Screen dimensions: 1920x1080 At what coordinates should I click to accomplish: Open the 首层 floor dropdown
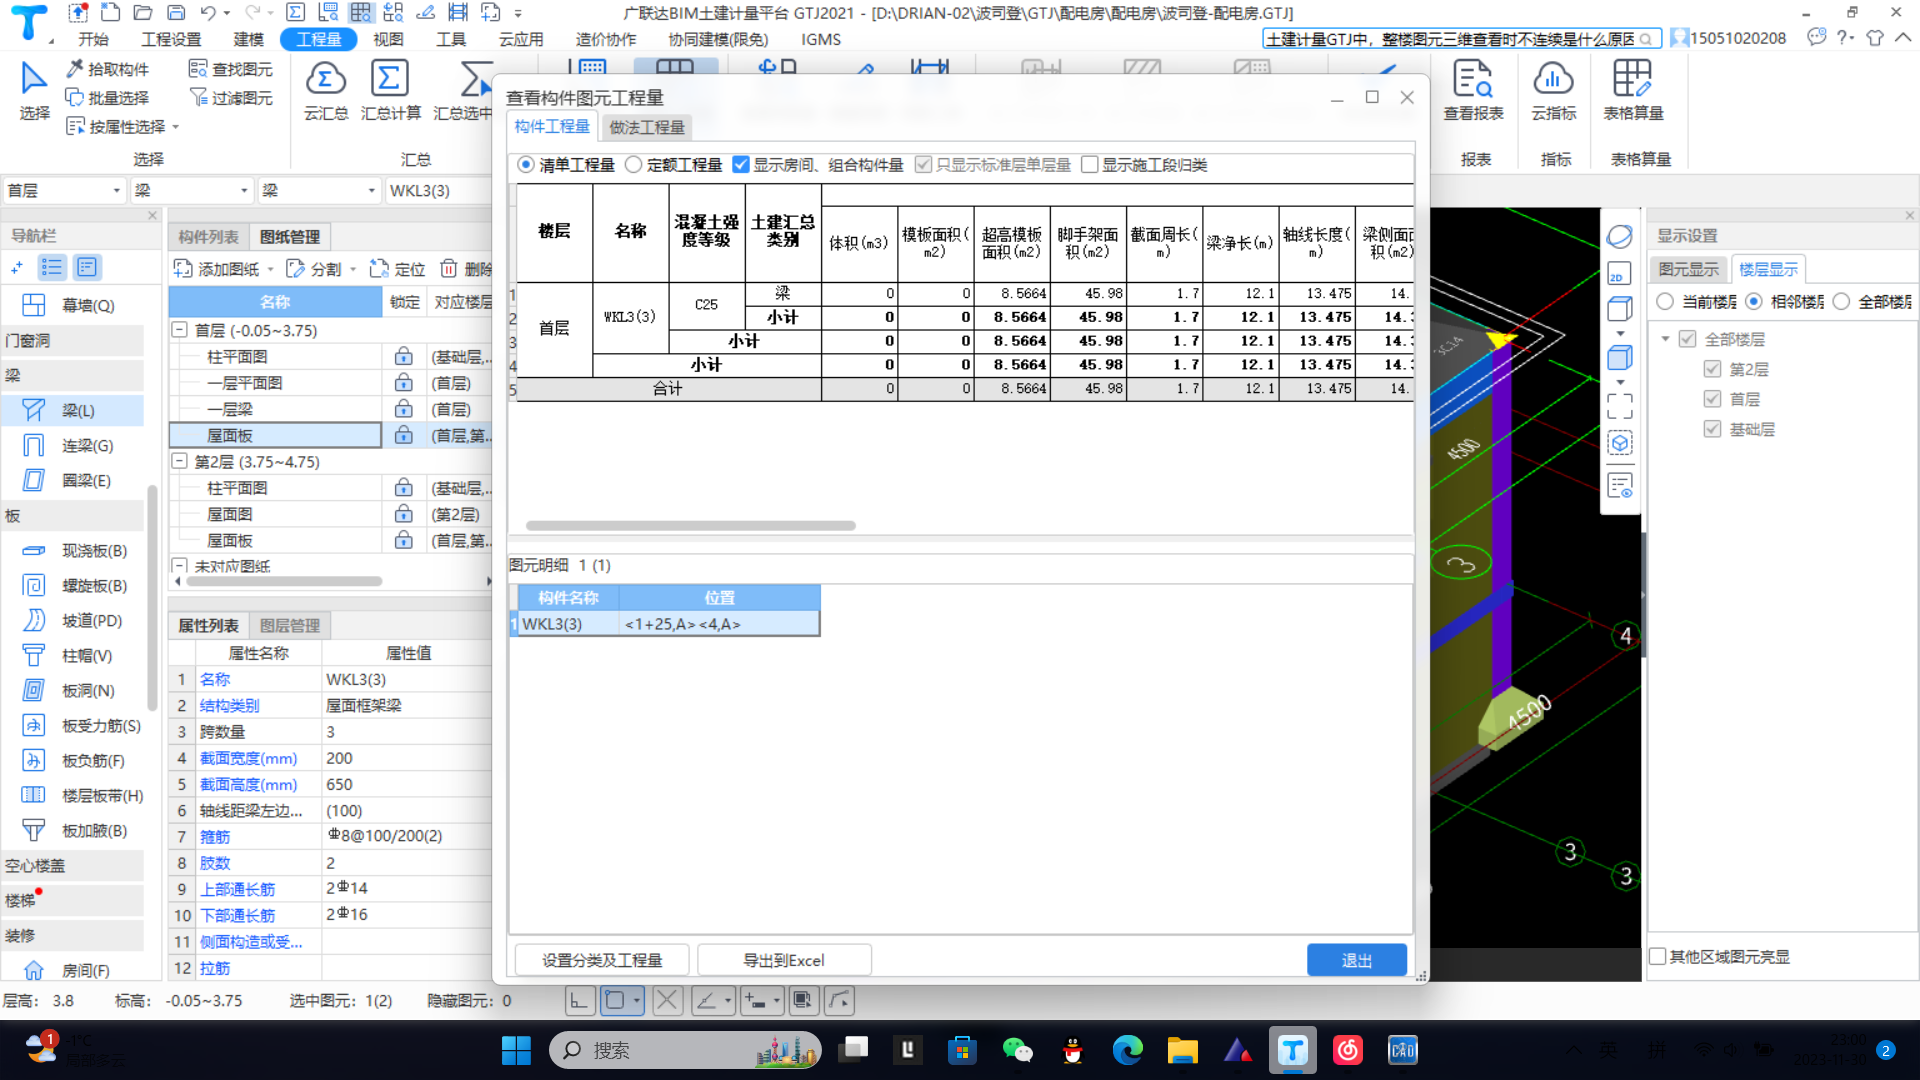point(116,191)
